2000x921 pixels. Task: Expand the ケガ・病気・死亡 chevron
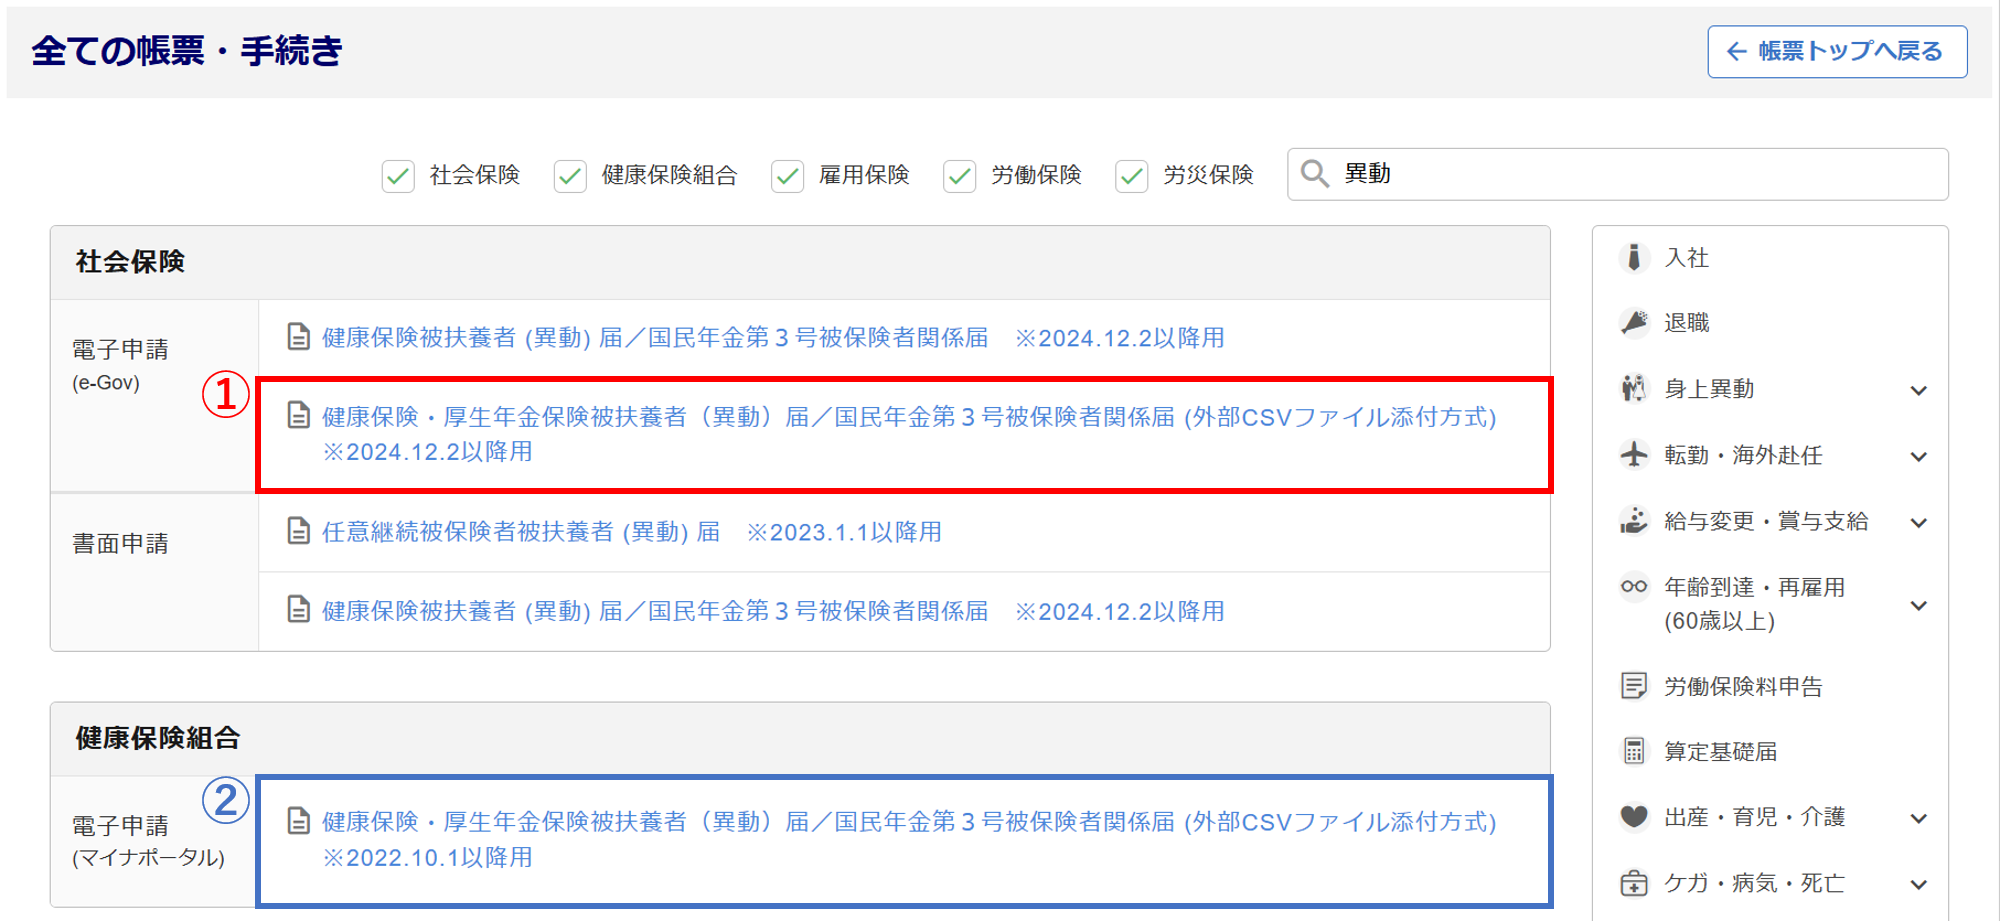1918,884
